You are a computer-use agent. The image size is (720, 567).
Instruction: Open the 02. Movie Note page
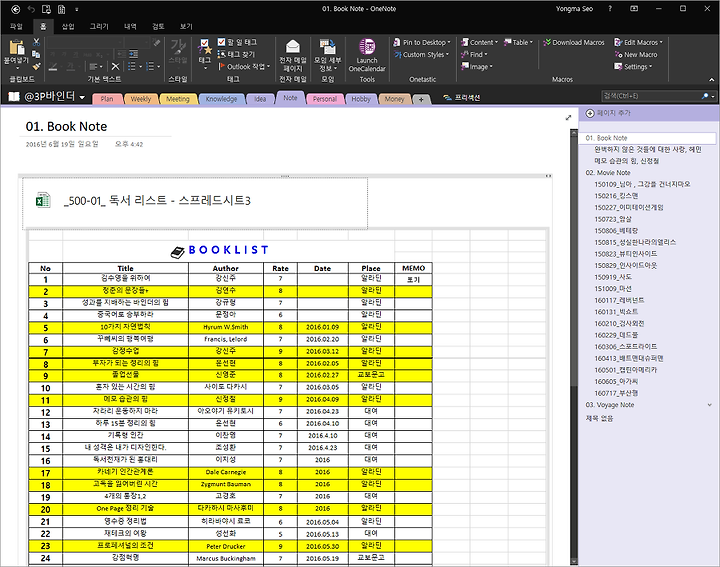608,173
